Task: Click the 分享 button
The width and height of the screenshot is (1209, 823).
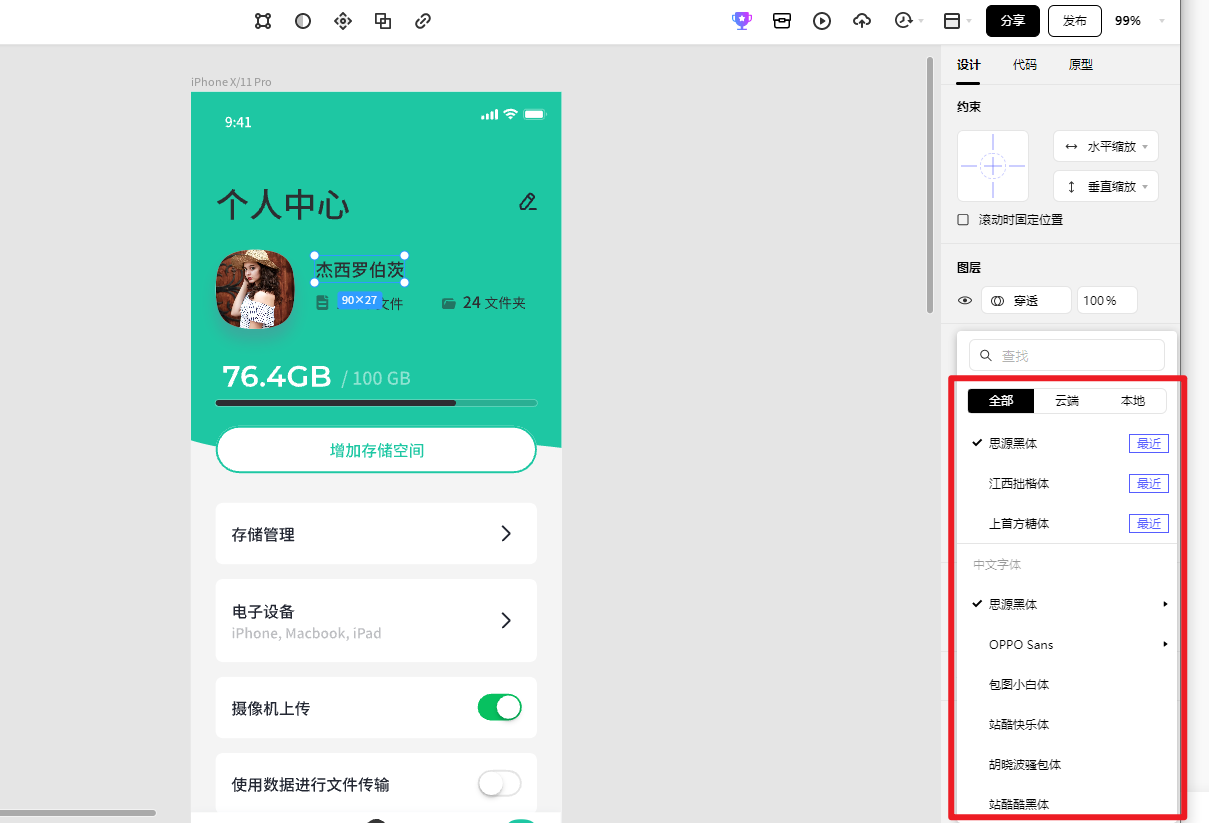Action: point(1013,21)
